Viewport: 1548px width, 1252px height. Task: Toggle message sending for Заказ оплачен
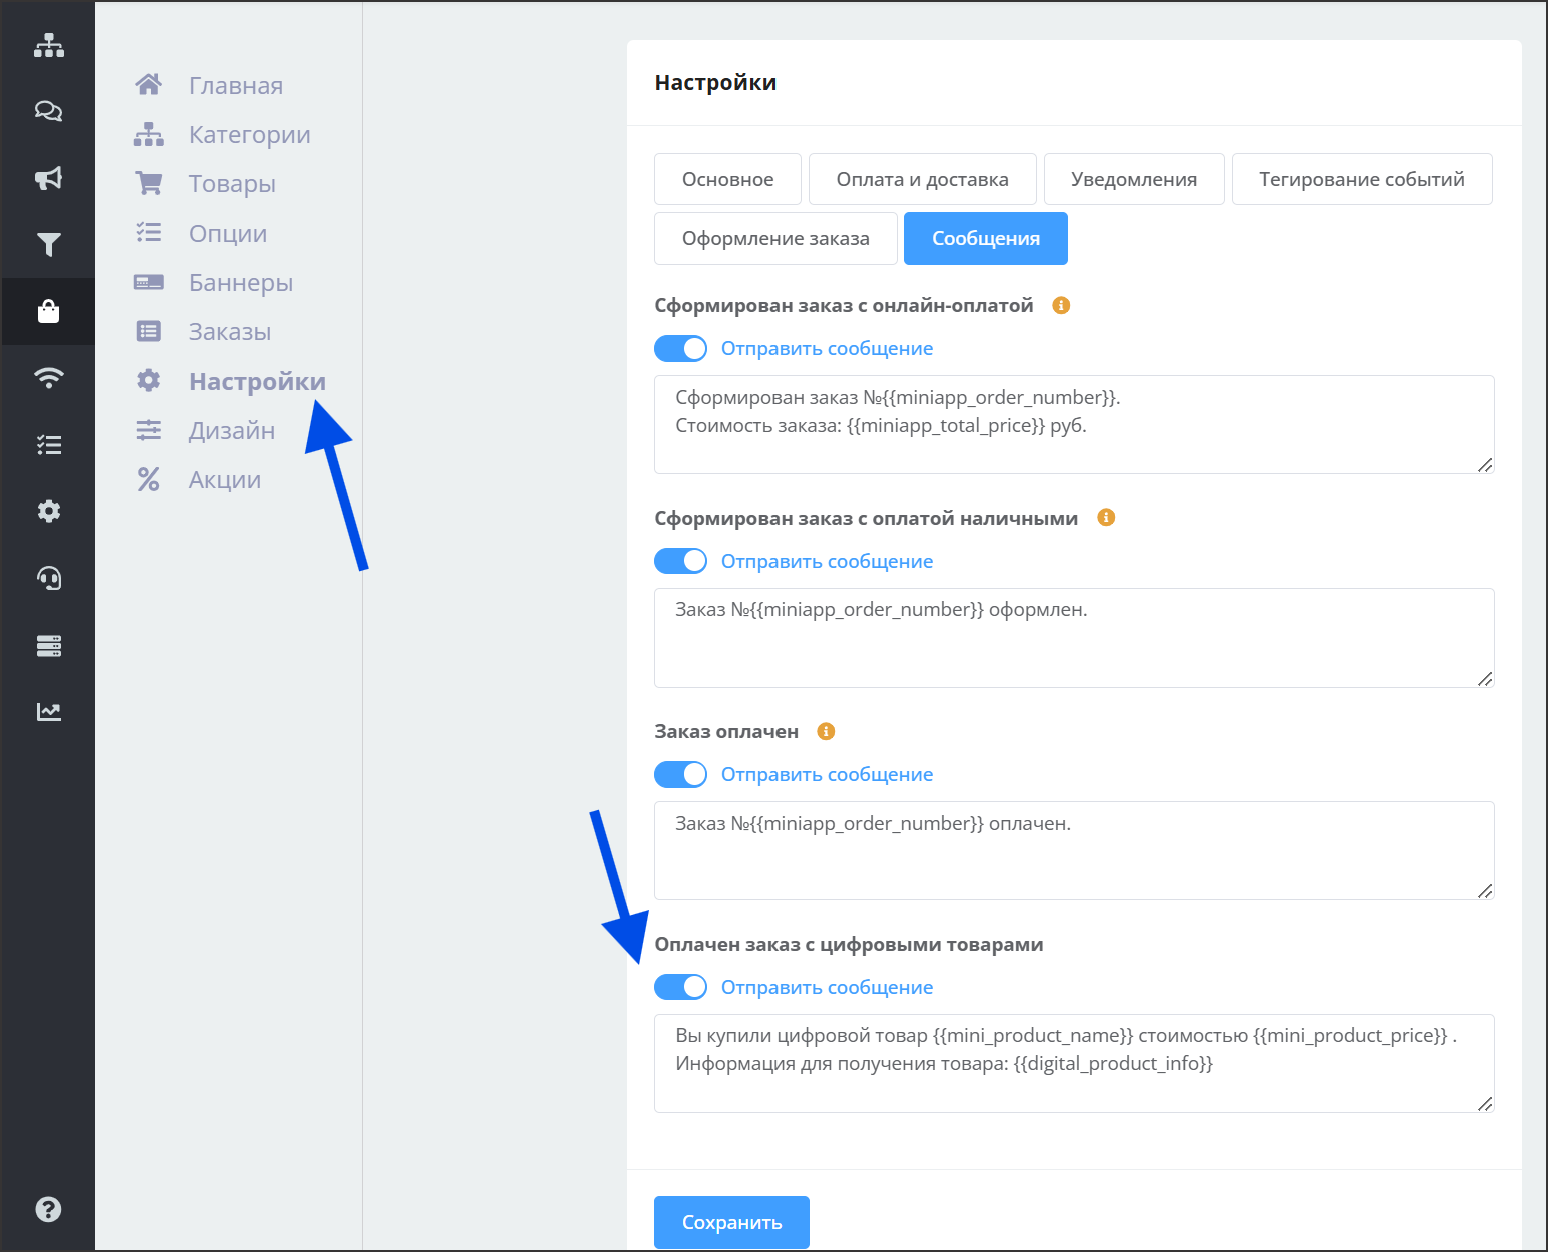point(680,774)
